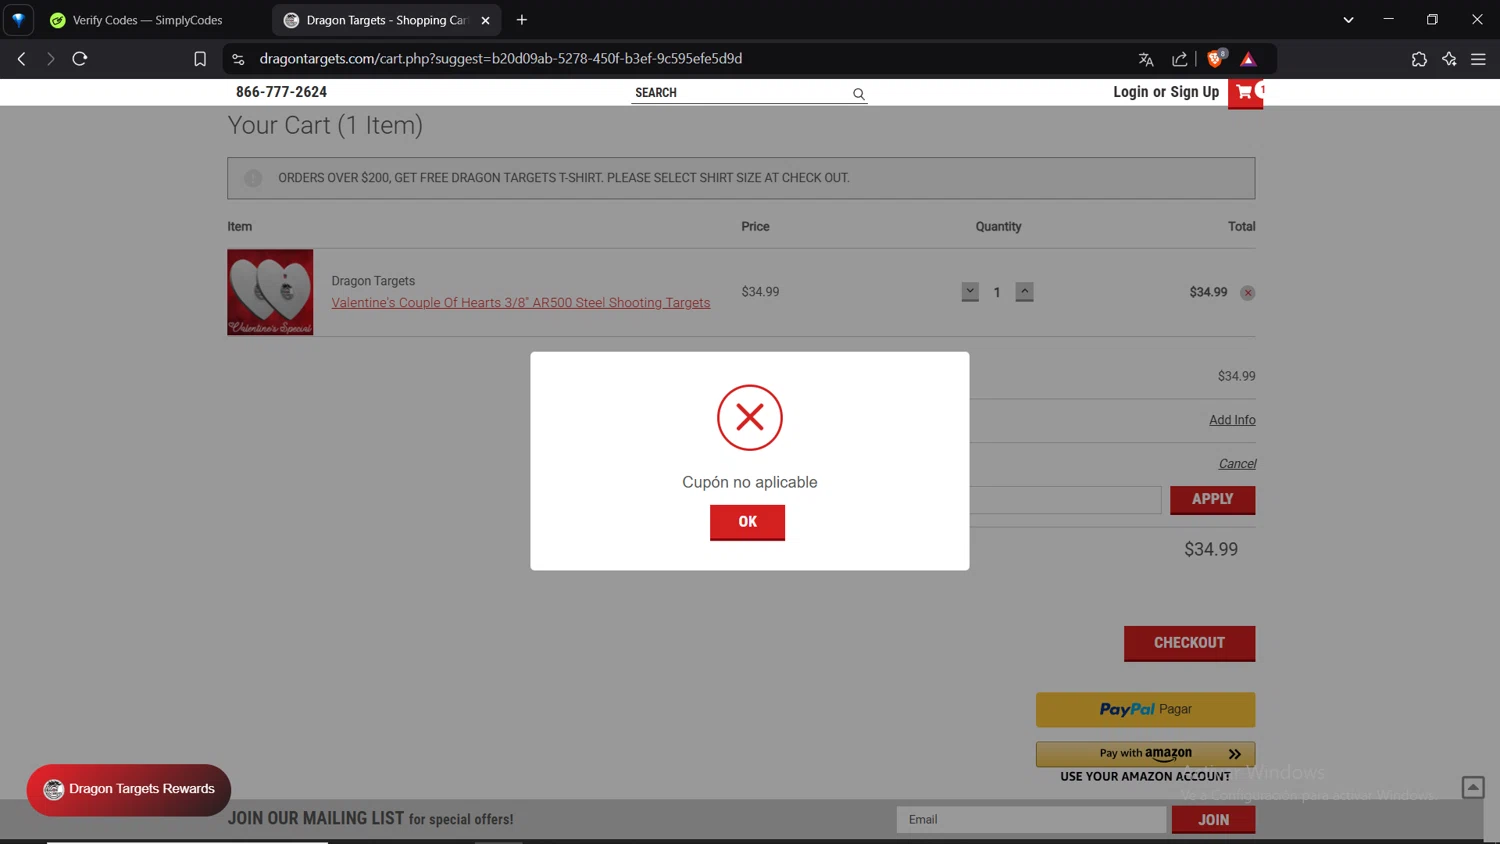
Task: Join the mailing list
Action: tap(1213, 820)
